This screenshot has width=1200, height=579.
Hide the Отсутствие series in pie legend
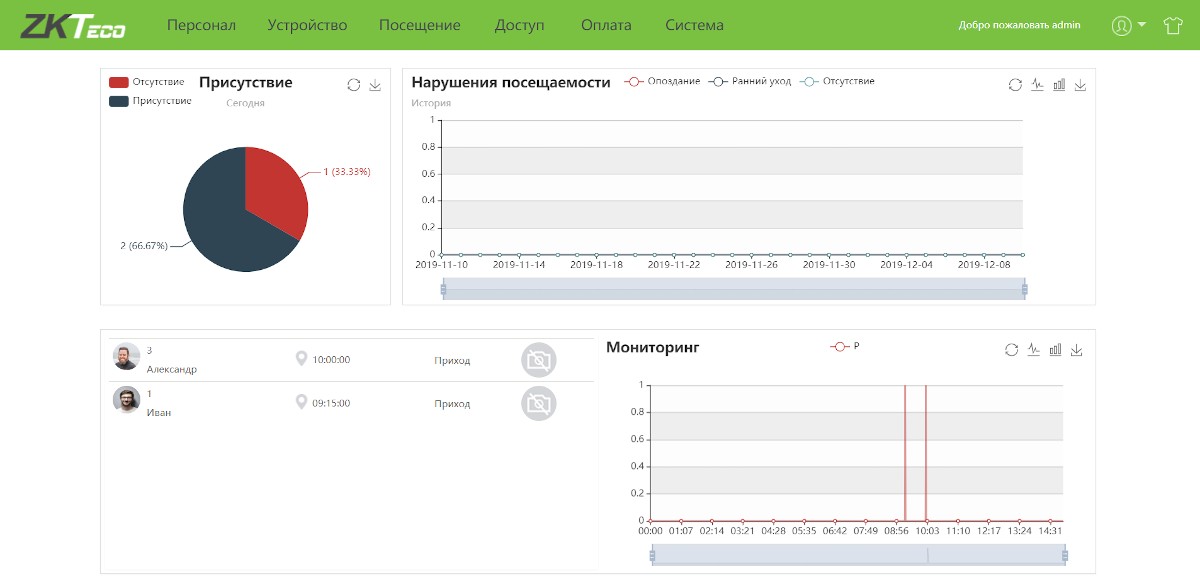(x=146, y=82)
